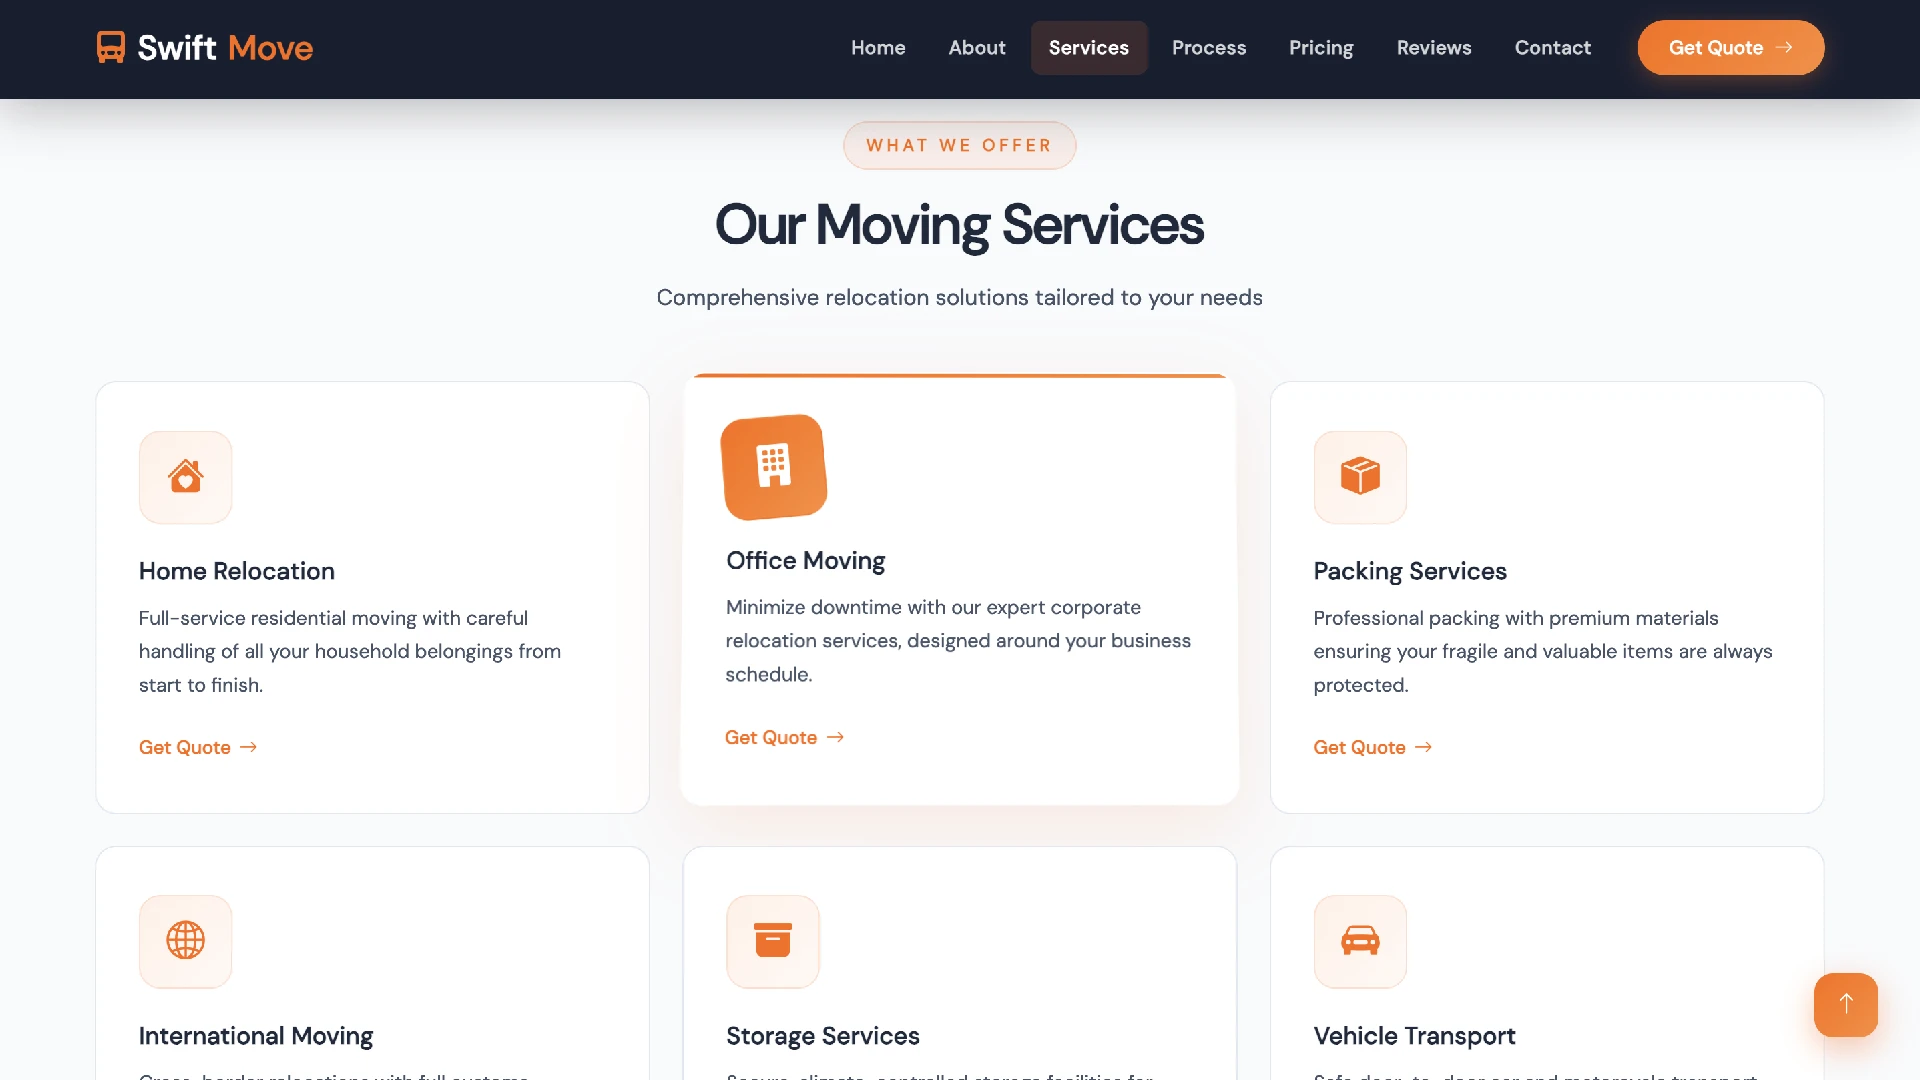Click the WHAT WE OFFER badge
The width and height of the screenshot is (1920, 1080).
(960, 145)
